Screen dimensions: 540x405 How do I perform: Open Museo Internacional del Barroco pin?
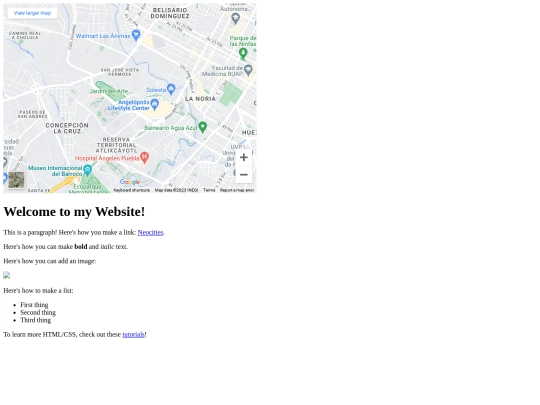(88, 170)
